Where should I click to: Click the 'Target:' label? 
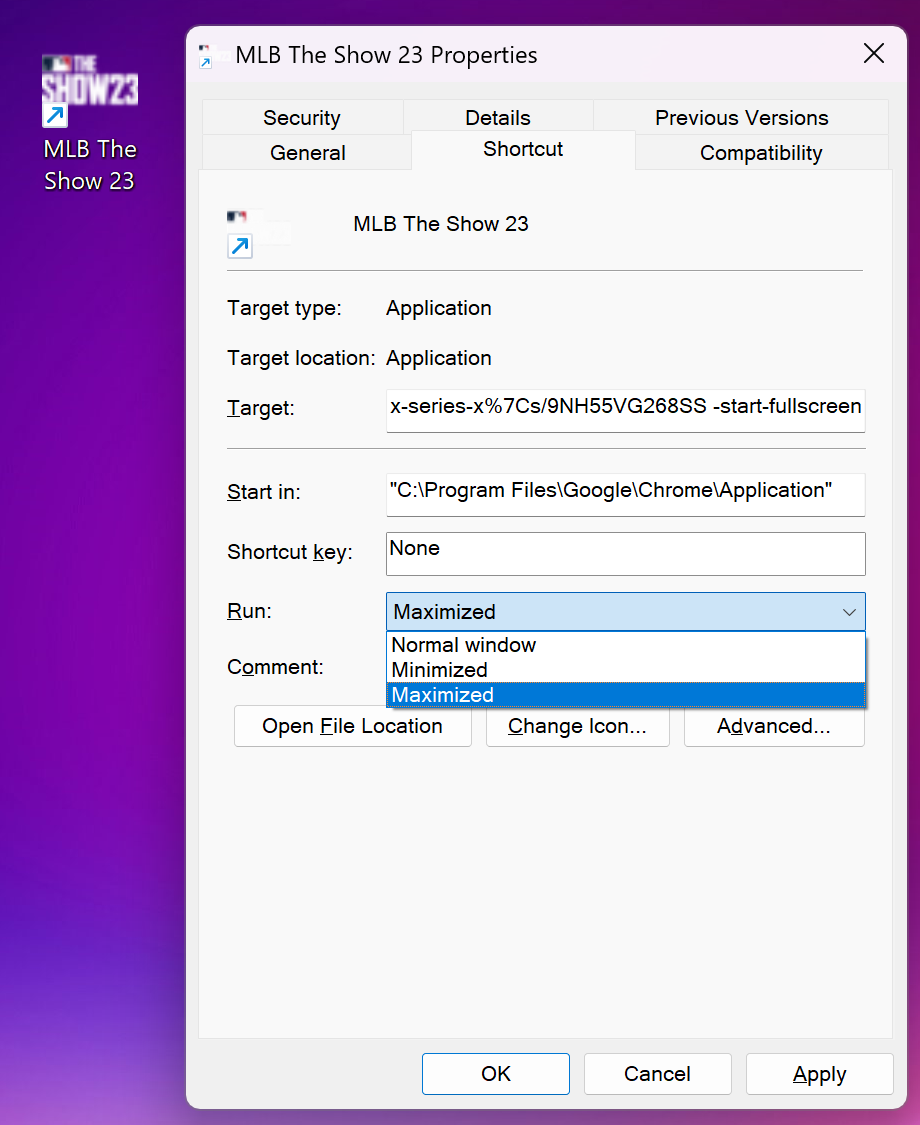260,408
